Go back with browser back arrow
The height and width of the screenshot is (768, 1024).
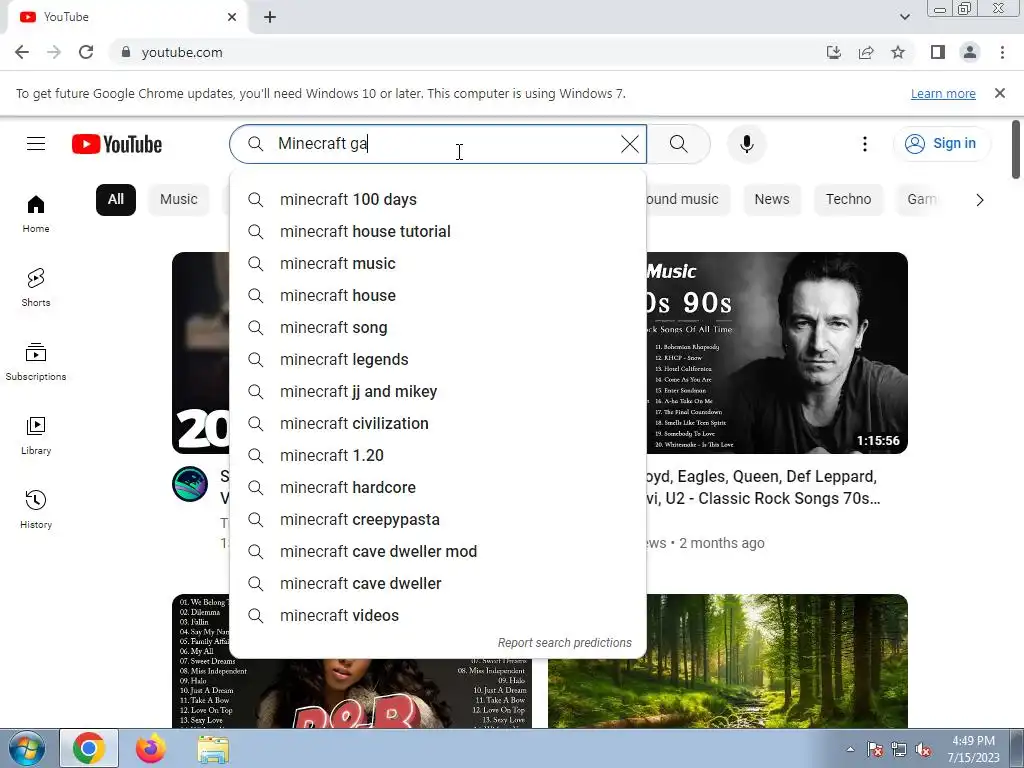tap(22, 52)
